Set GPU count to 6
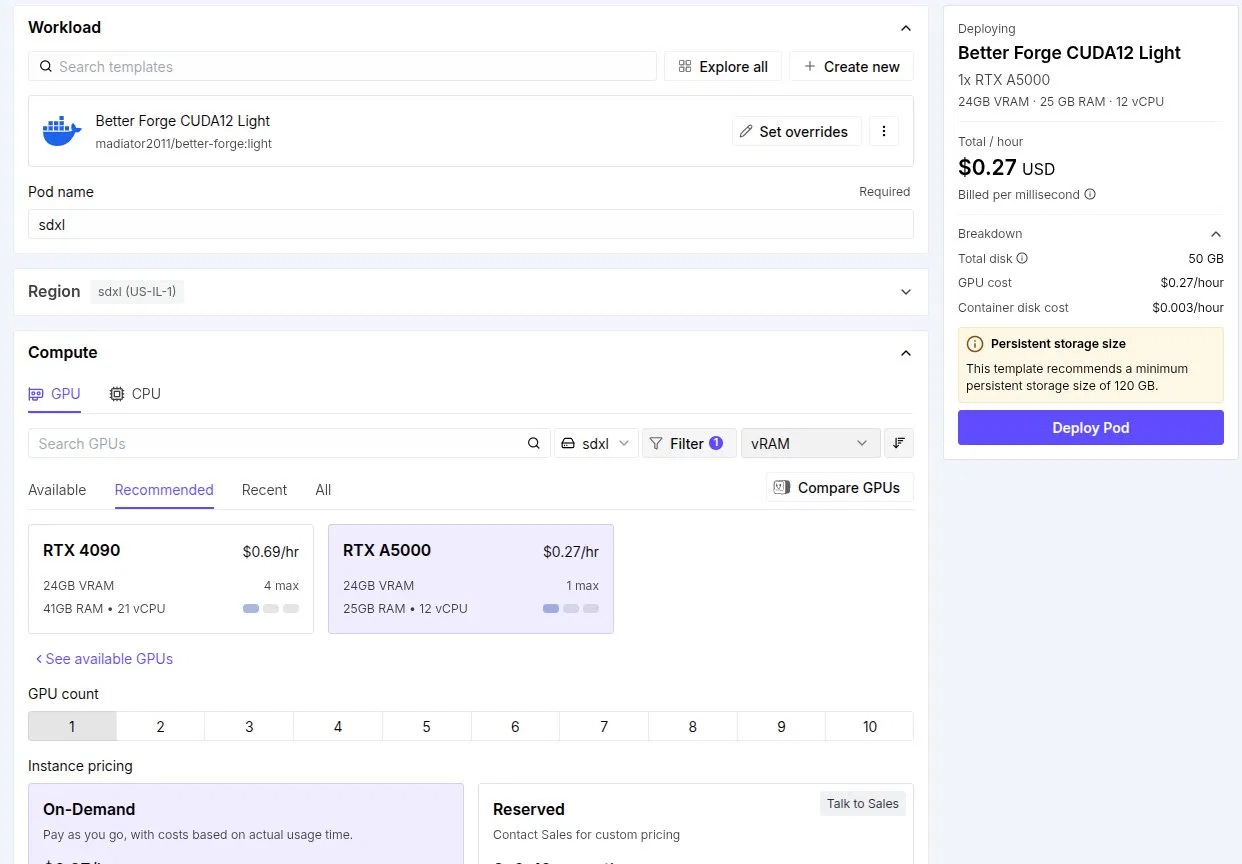 click(x=515, y=726)
